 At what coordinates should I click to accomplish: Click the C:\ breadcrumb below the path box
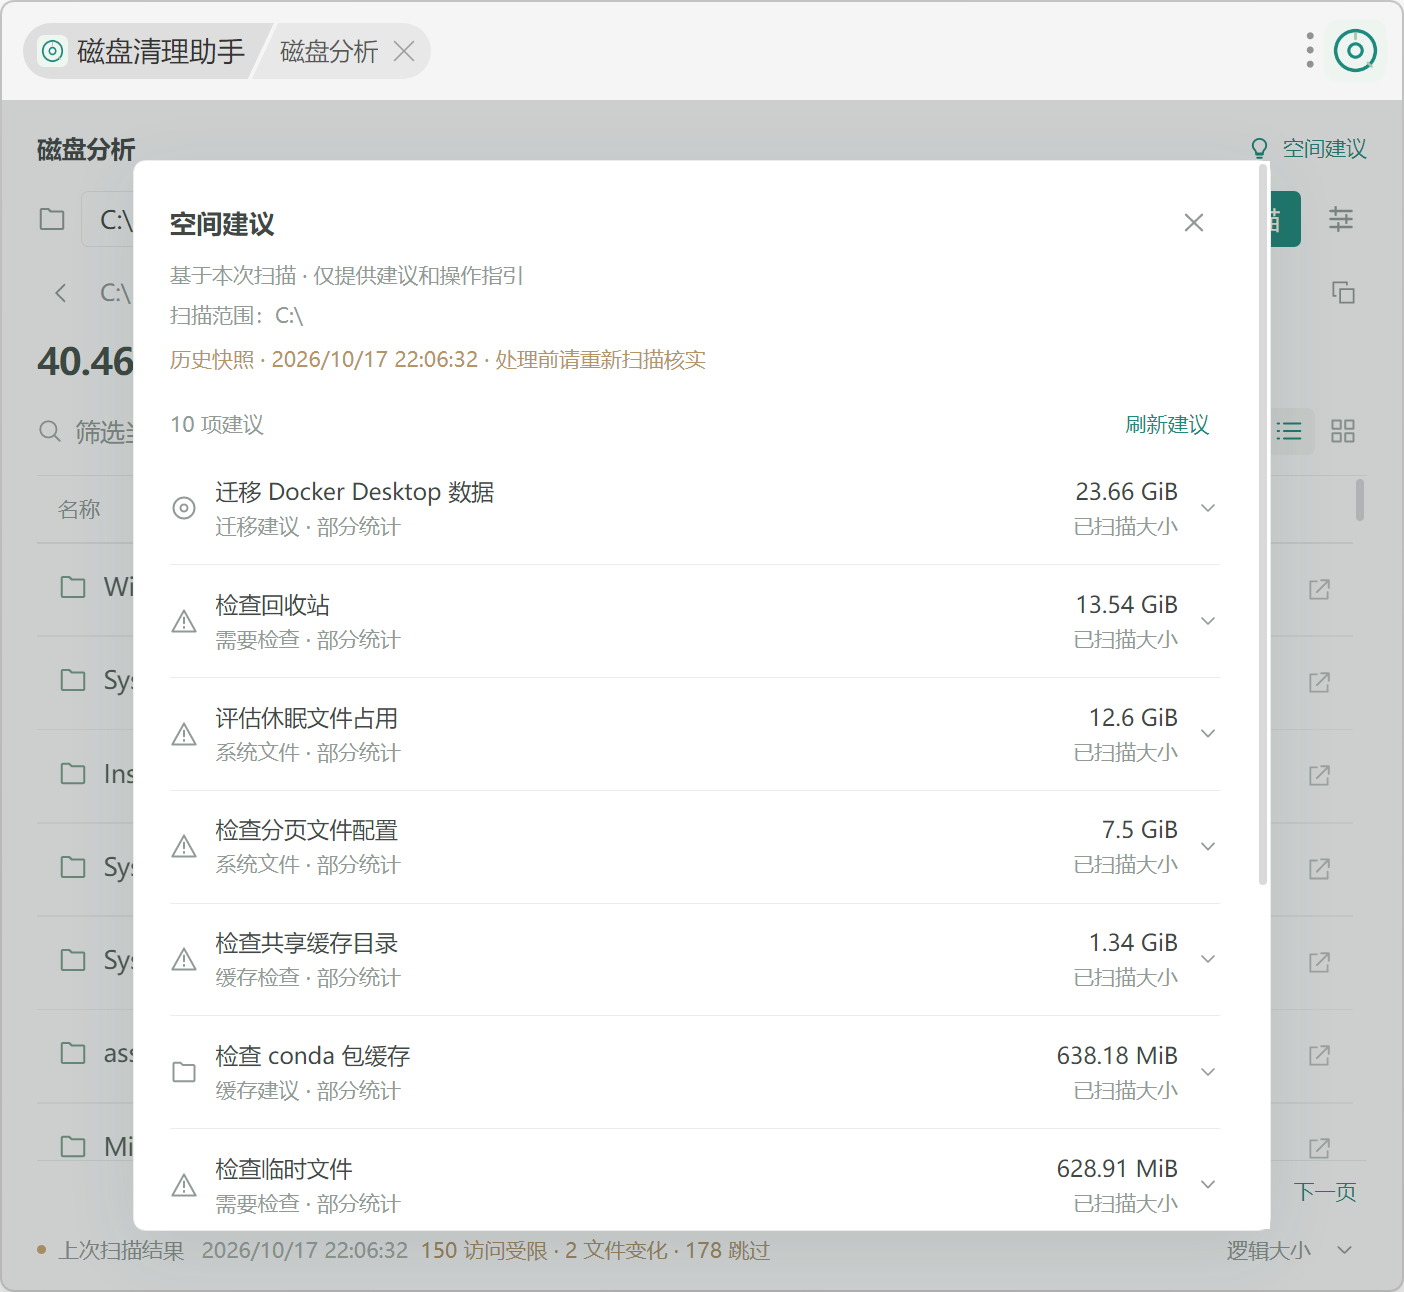click(116, 292)
